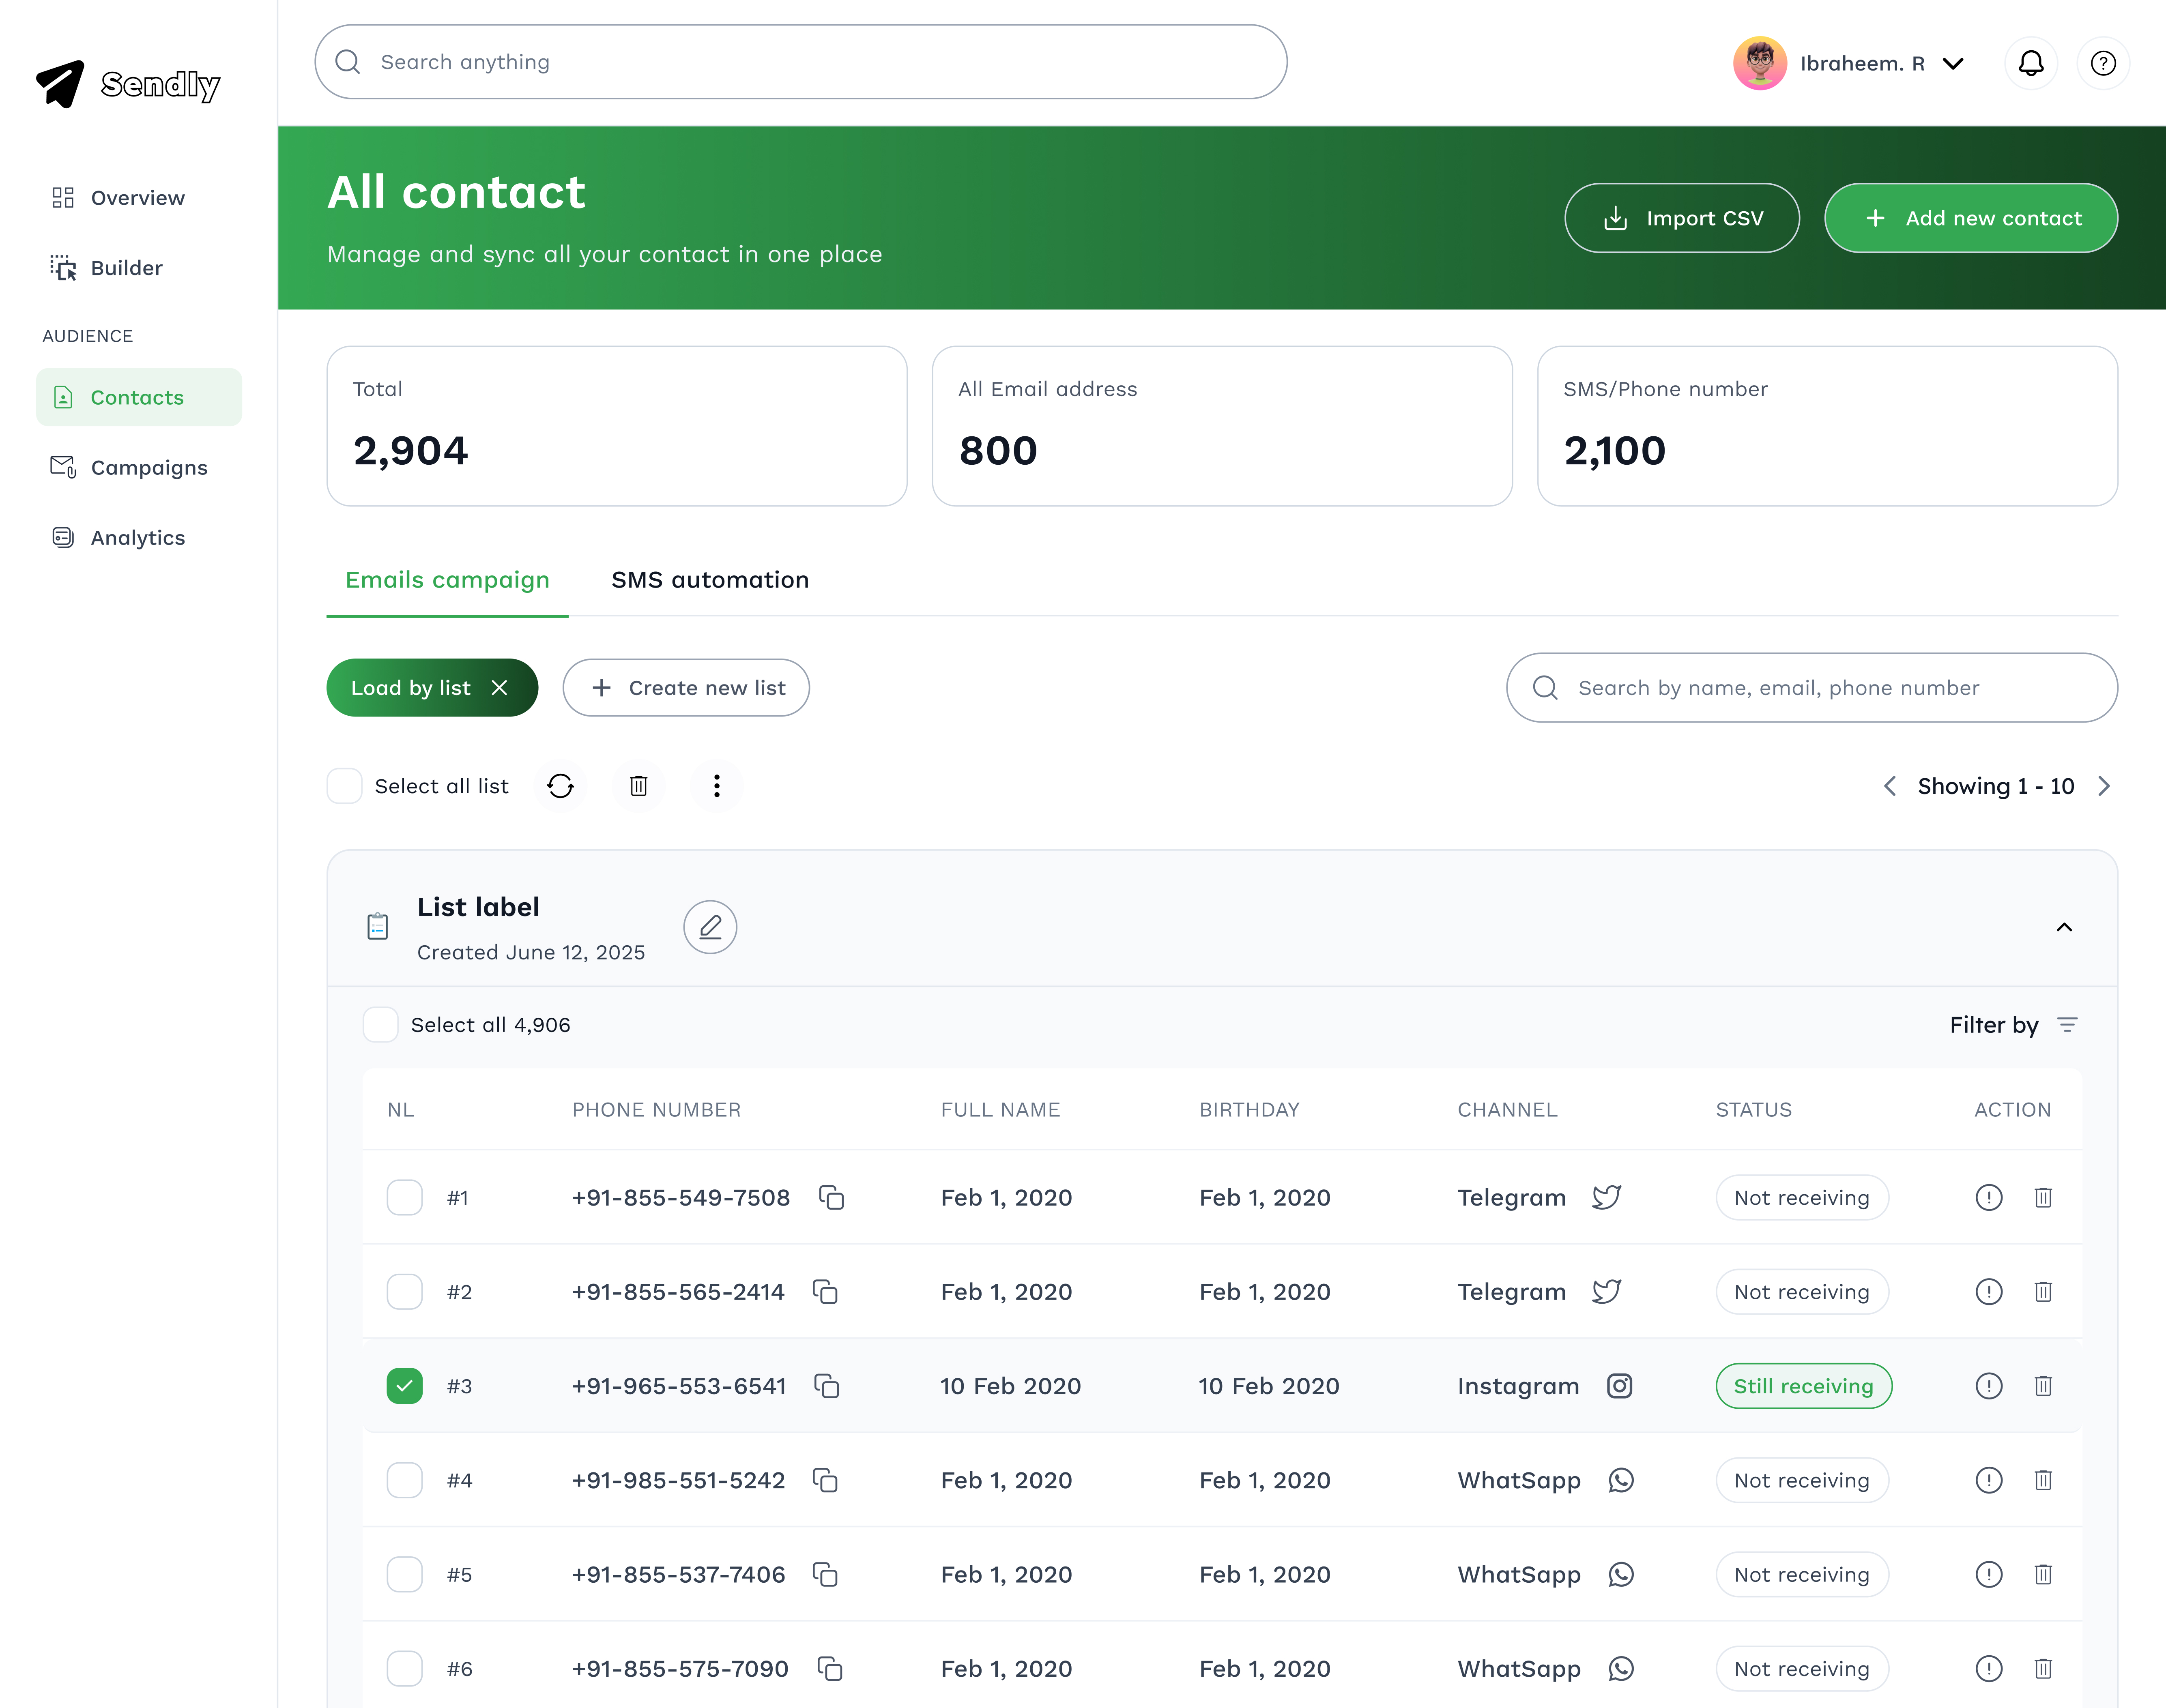Image resolution: width=2166 pixels, height=1708 pixels.
Task: View info for contact #4
Action: coord(1989,1480)
